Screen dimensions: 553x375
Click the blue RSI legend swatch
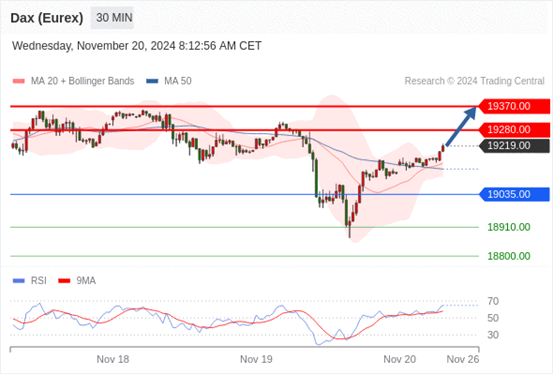(19, 281)
